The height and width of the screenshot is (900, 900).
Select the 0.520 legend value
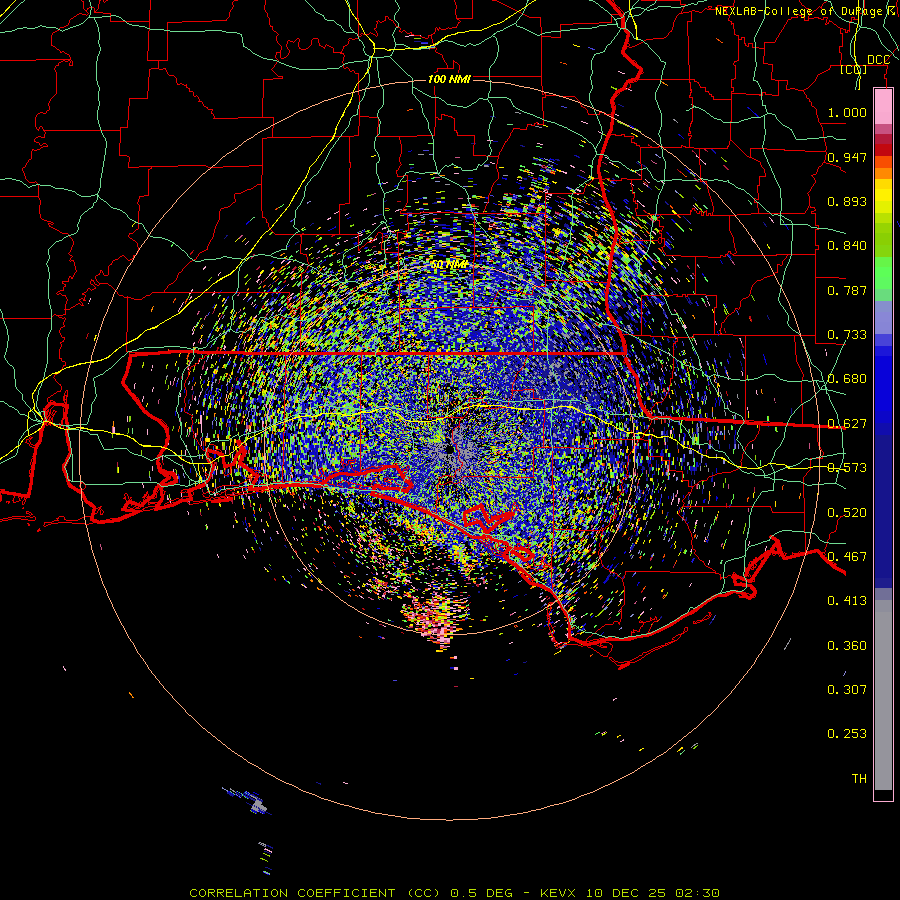click(x=847, y=513)
